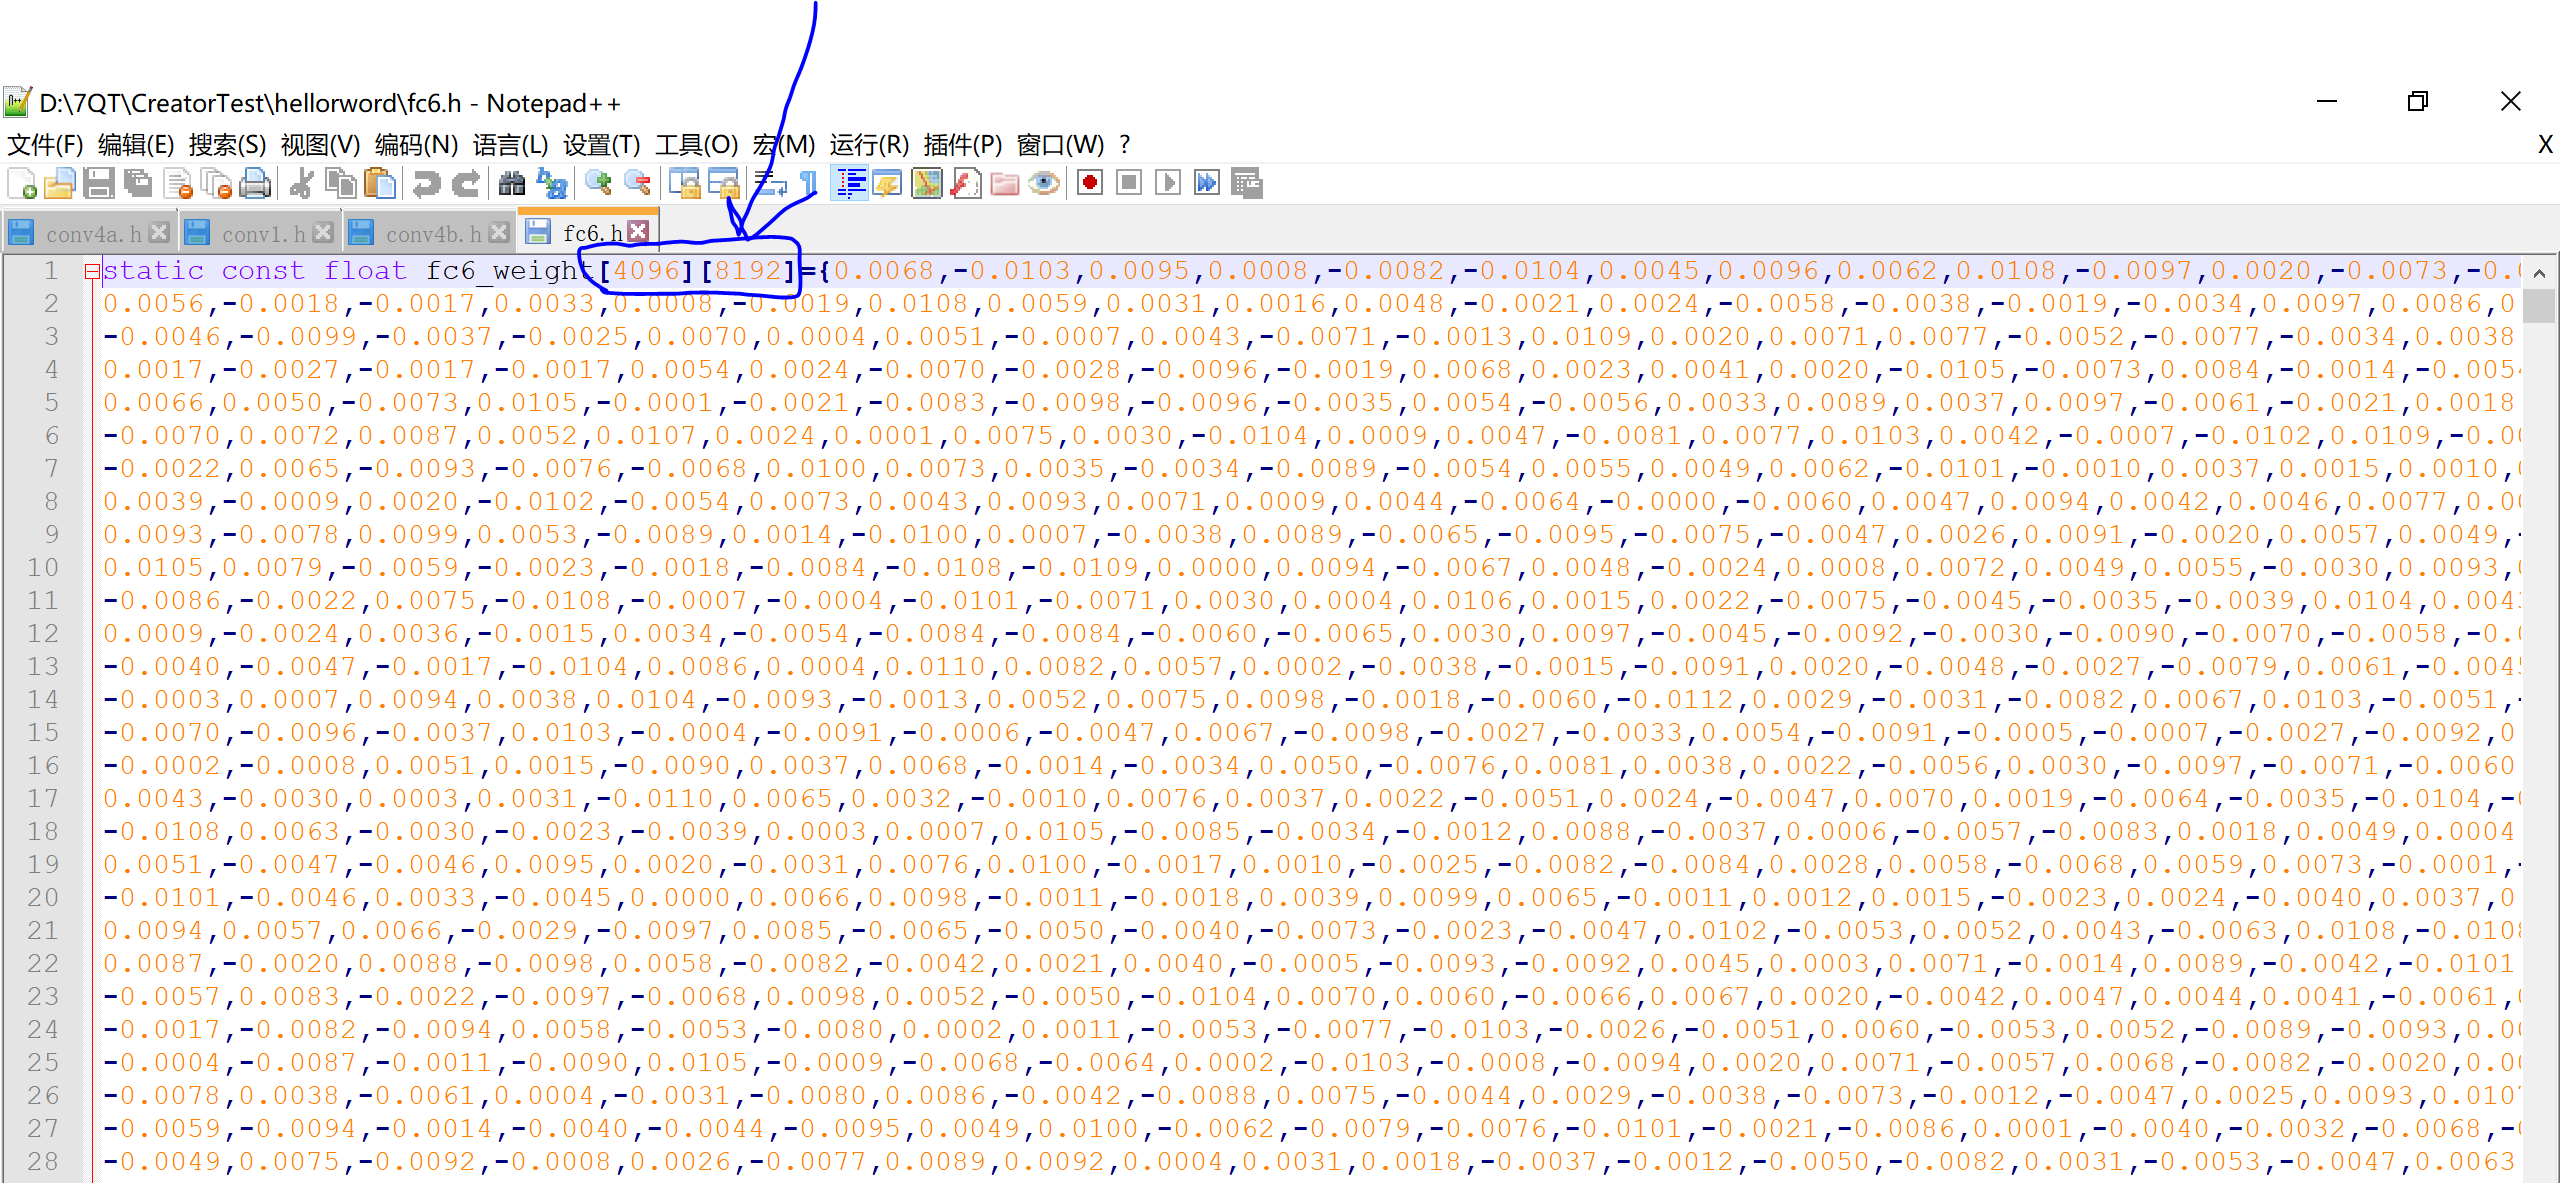Redo the last undone edit
The image size is (2560, 1183).
(466, 184)
